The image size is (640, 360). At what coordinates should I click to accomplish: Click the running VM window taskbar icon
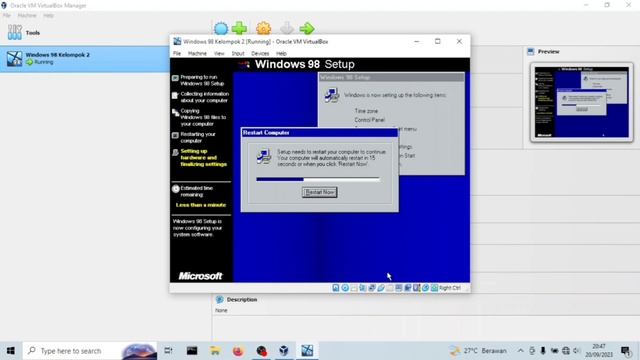coord(307,351)
